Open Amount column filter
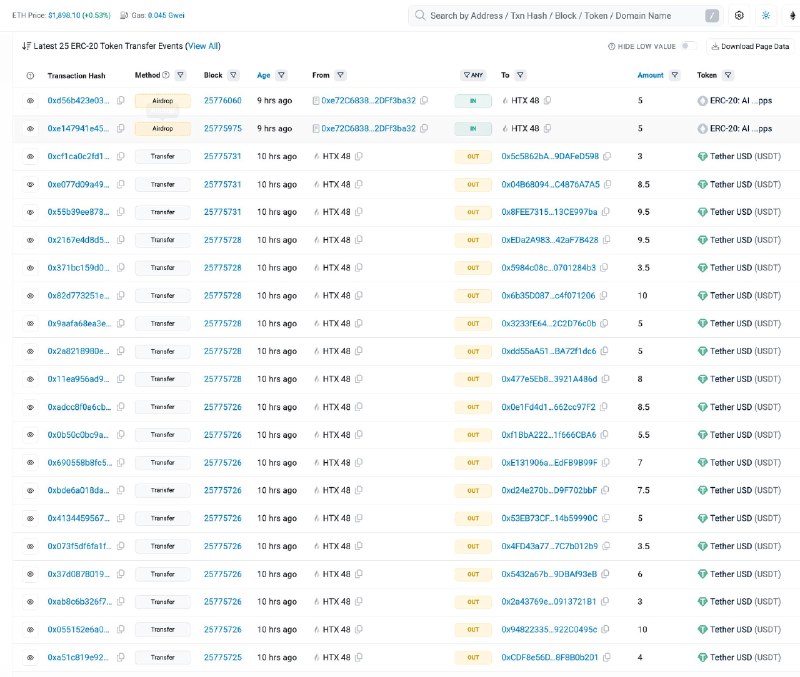The height and width of the screenshot is (677, 800). point(674,75)
